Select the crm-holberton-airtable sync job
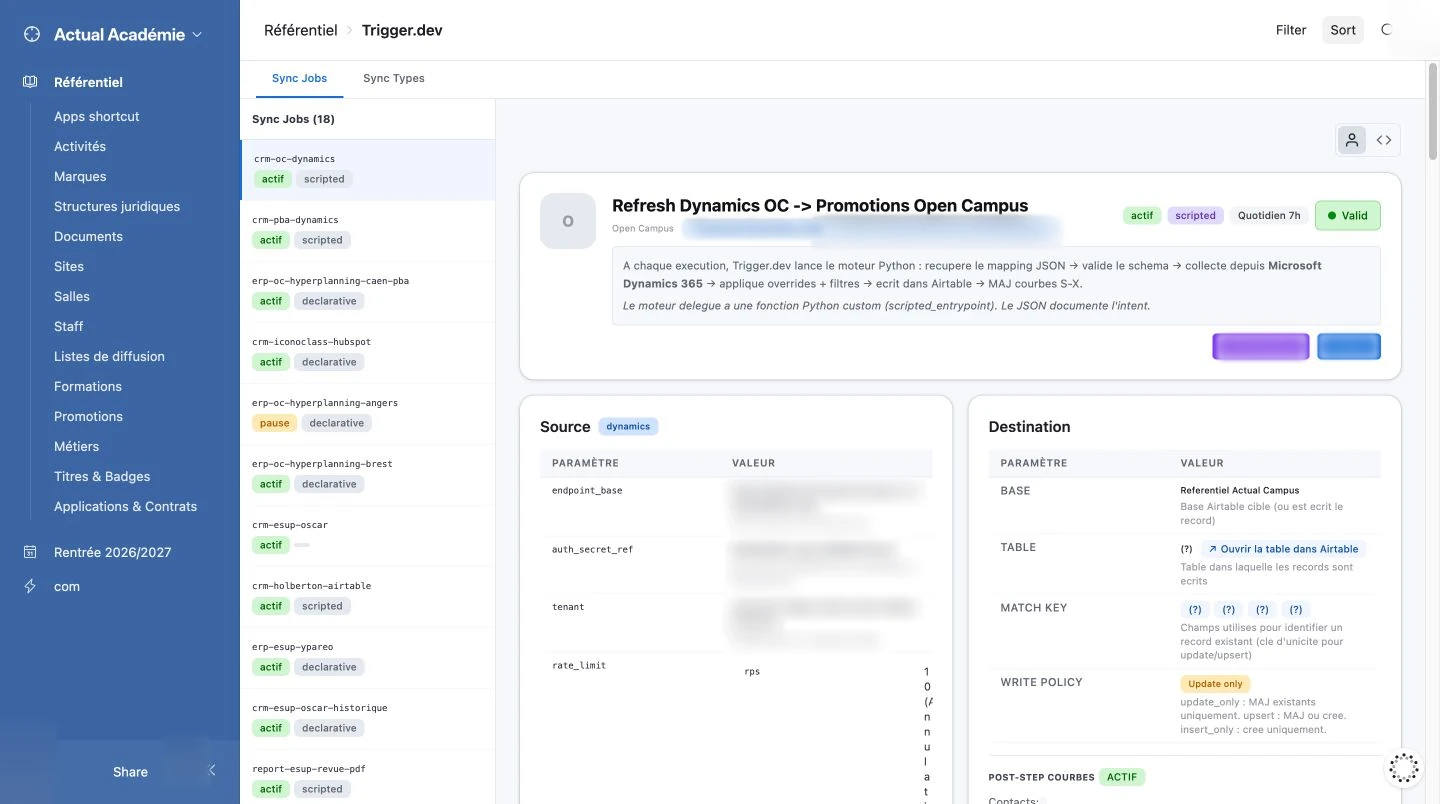The image size is (1440, 804). (368, 597)
